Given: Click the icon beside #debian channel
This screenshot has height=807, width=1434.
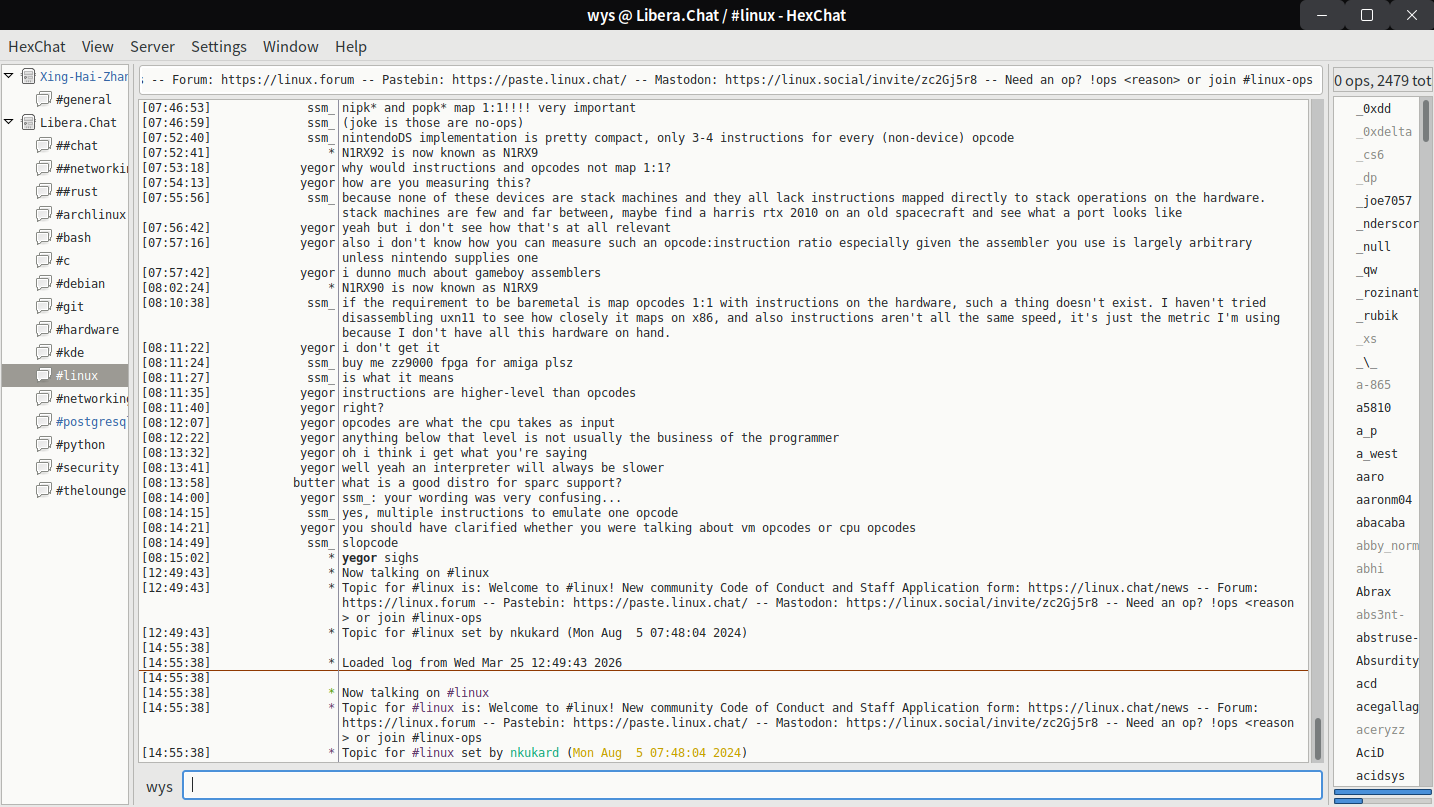Looking at the screenshot, I should 43,284.
